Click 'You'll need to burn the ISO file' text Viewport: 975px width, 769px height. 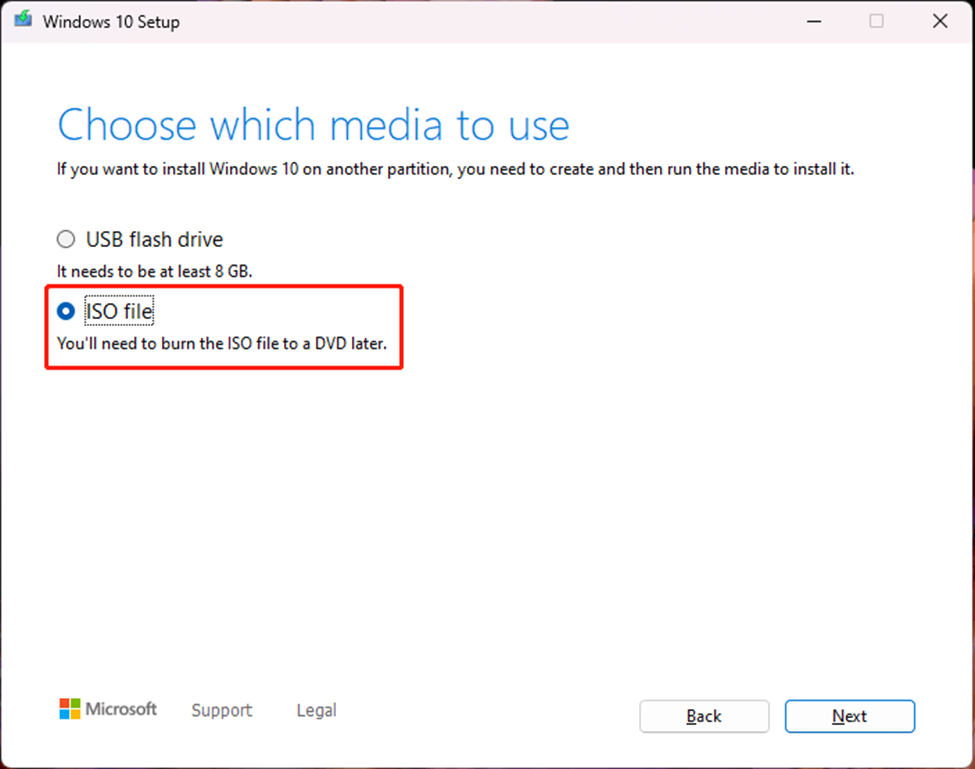tap(221, 343)
